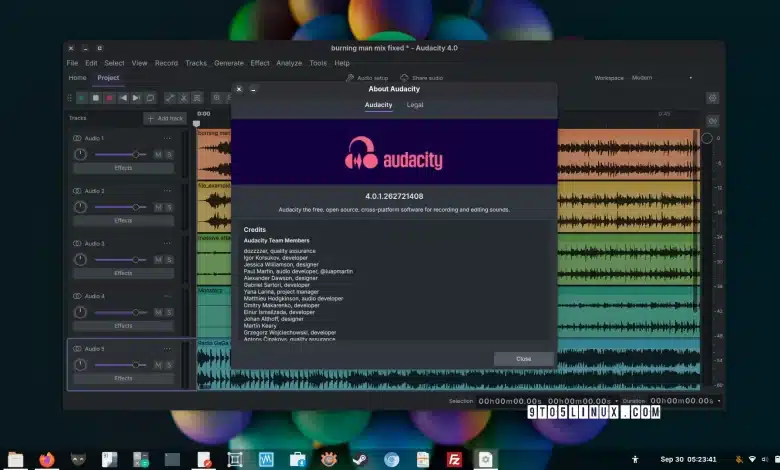Mute the Audio 2 track

pos(158,207)
